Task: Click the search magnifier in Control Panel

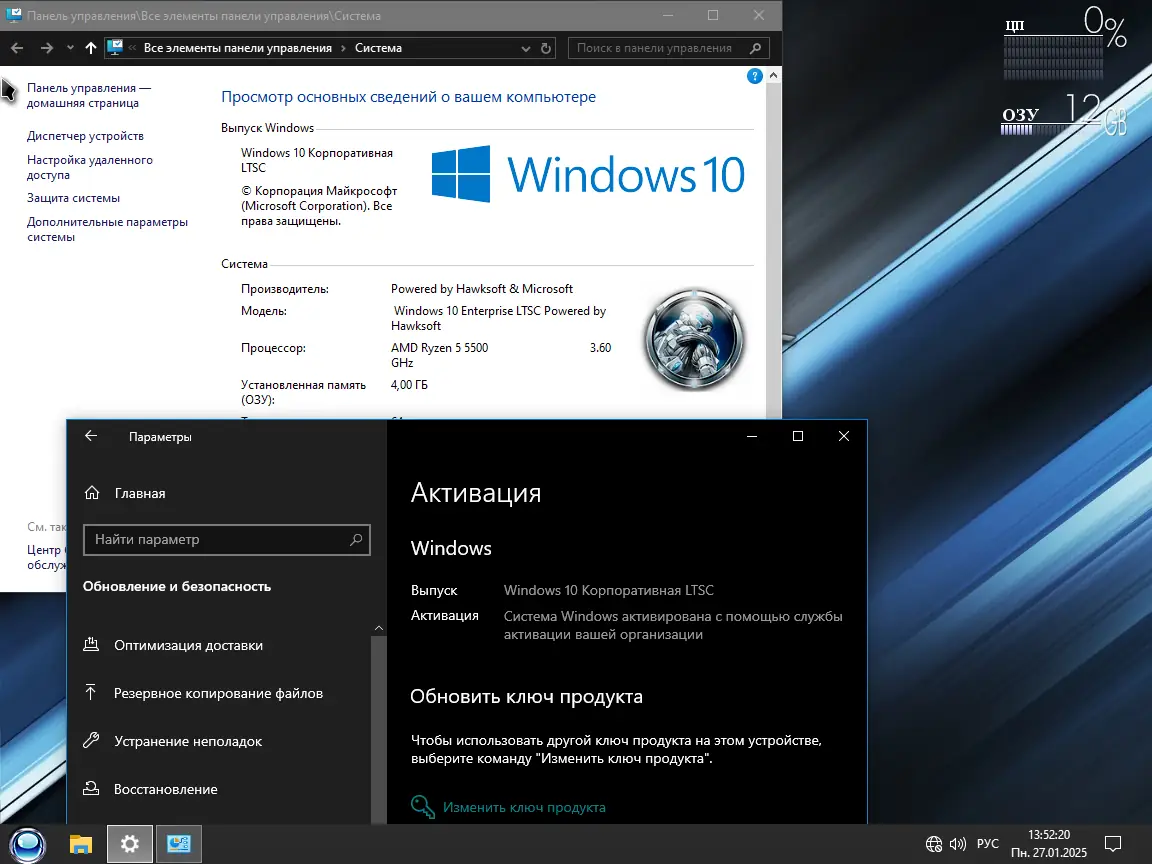Action: coord(755,48)
